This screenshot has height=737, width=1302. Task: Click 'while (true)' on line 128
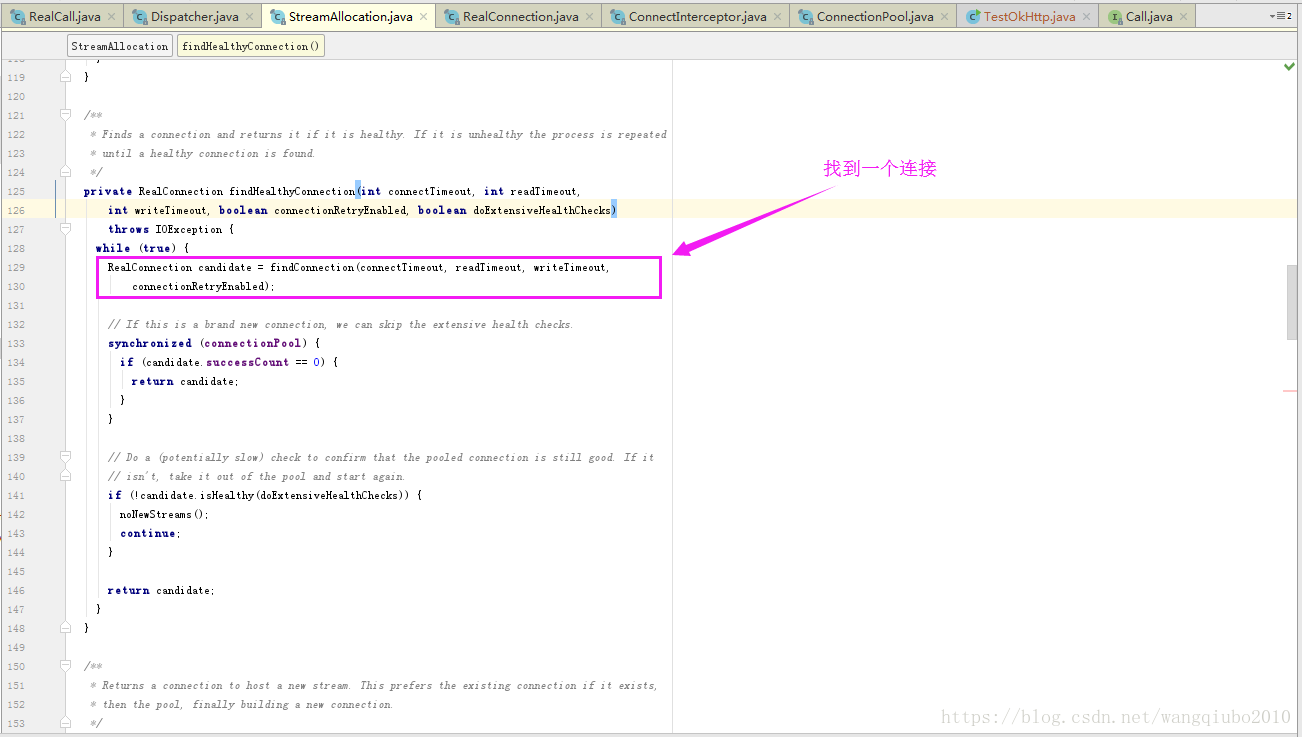click(x=136, y=248)
